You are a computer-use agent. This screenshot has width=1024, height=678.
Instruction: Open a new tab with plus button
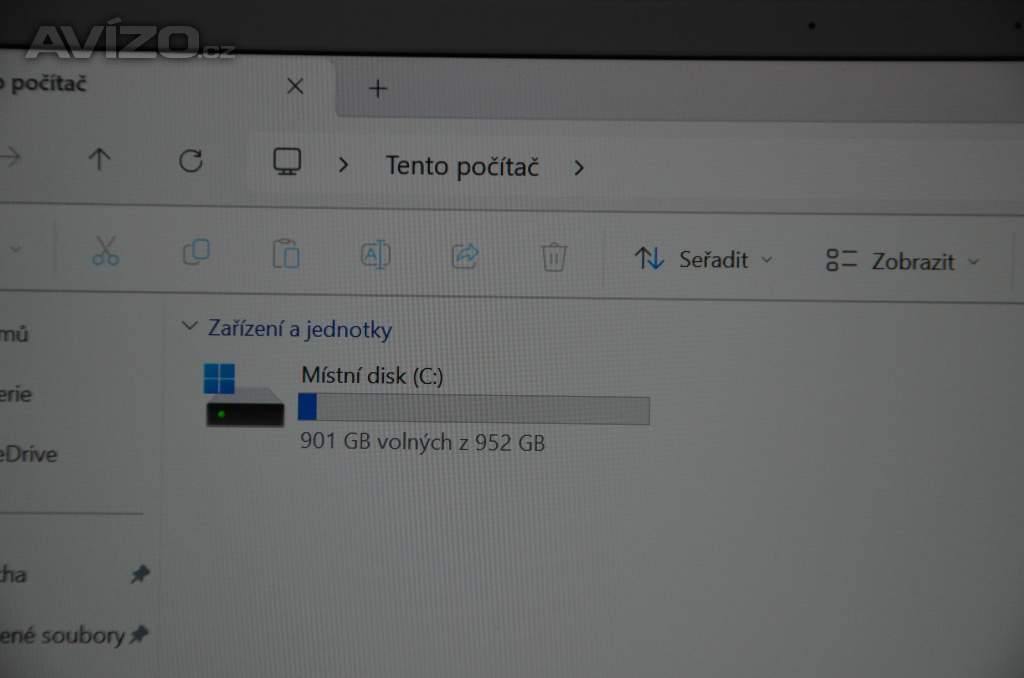point(378,88)
